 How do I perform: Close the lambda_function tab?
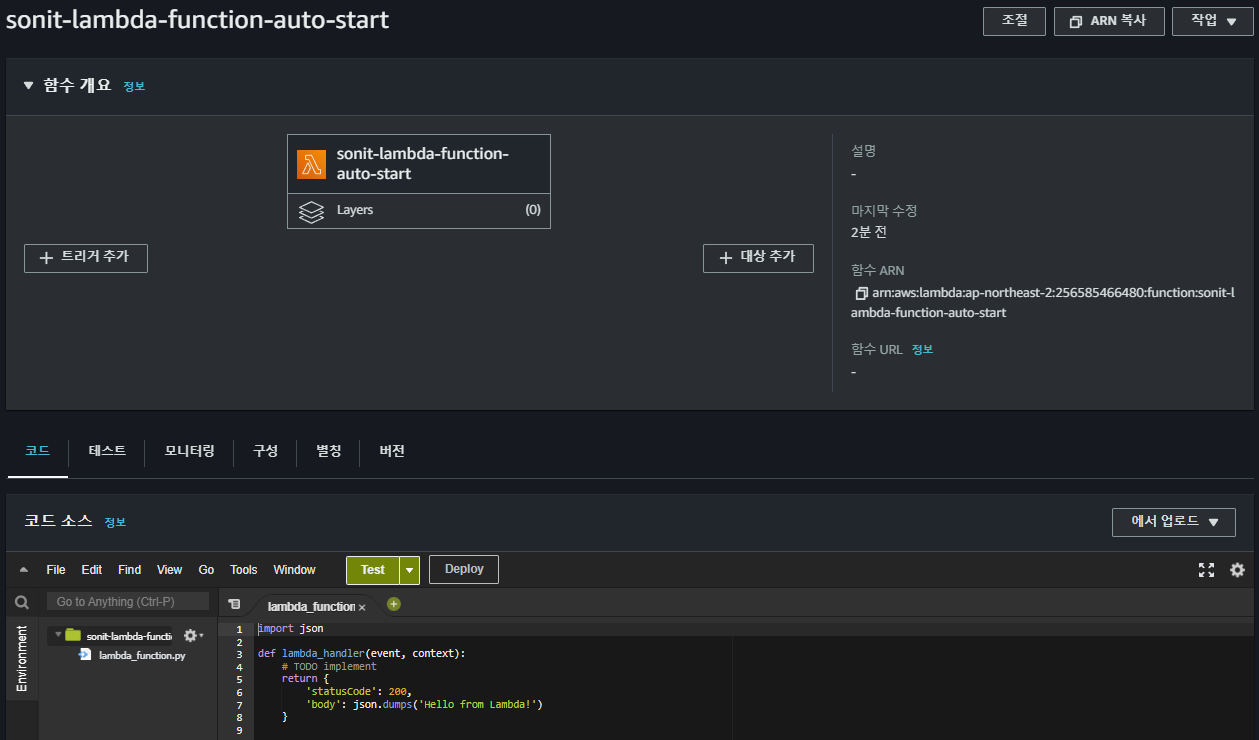click(362, 607)
